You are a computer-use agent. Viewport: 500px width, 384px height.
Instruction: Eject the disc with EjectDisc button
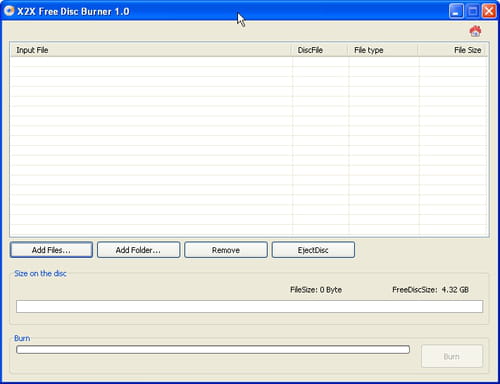pos(313,250)
